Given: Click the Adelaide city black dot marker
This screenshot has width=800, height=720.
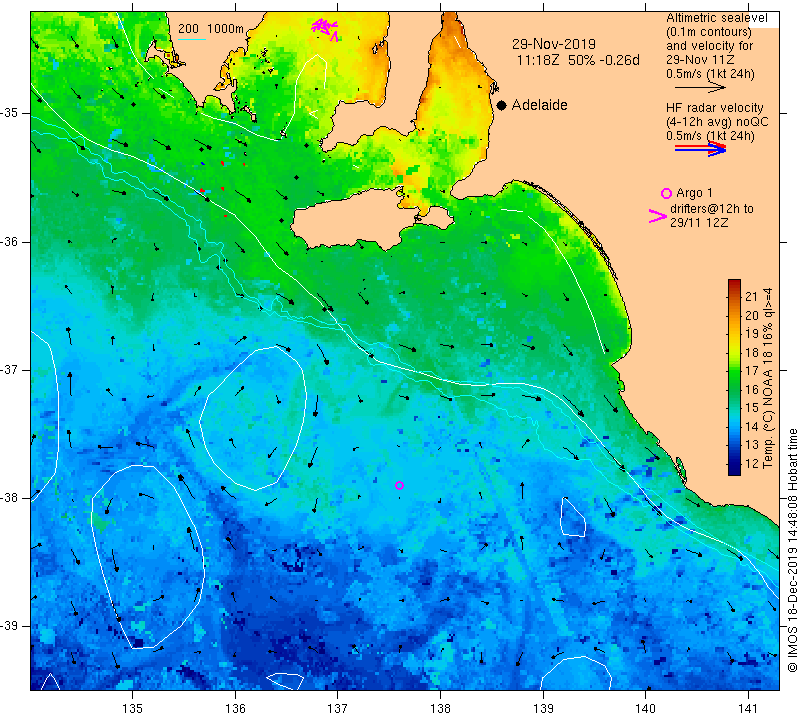Looking at the screenshot, I should pyautogui.click(x=502, y=105).
